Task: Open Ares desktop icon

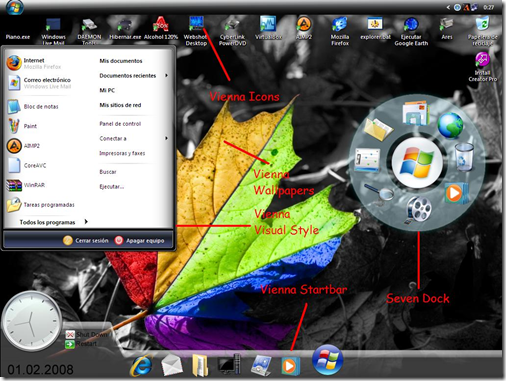Action: click(x=447, y=29)
